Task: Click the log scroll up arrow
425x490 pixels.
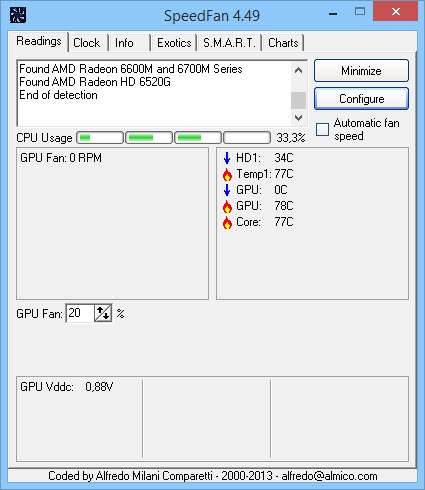Action: click(x=298, y=70)
